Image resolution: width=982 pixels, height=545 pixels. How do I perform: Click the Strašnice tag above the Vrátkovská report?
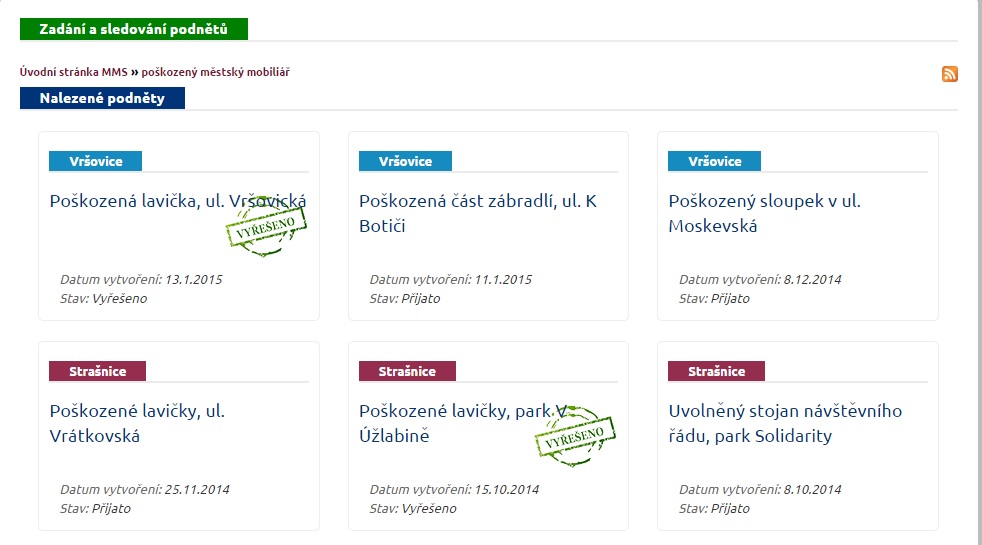pyautogui.click(x=97, y=371)
